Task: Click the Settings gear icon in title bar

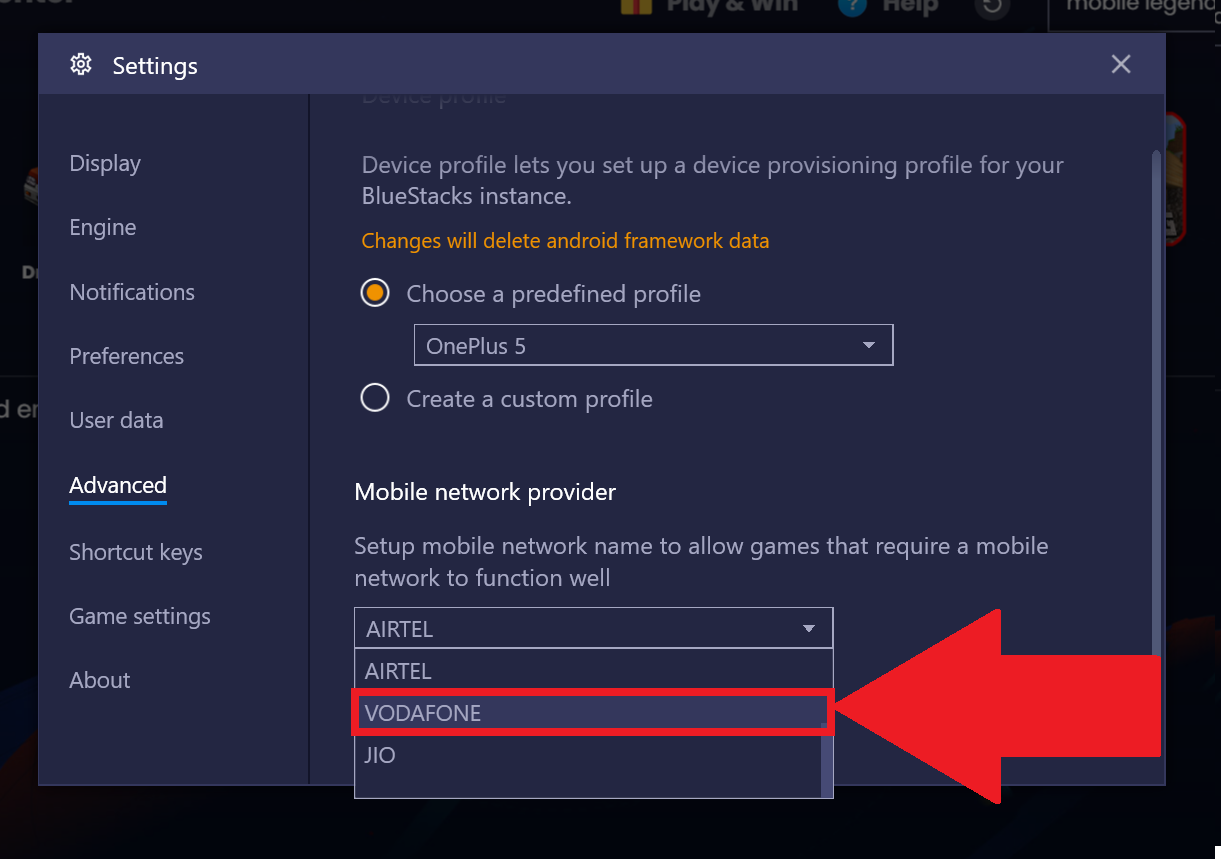Action: click(80, 65)
